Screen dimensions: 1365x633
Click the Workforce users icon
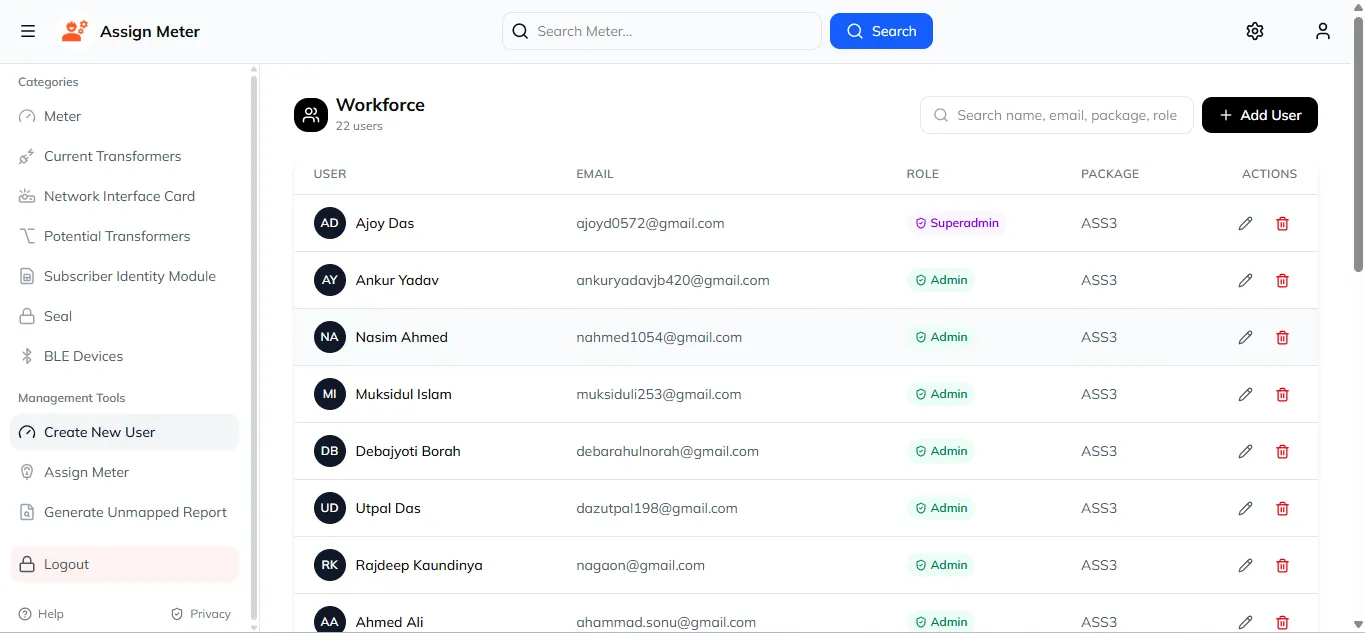(311, 115)
